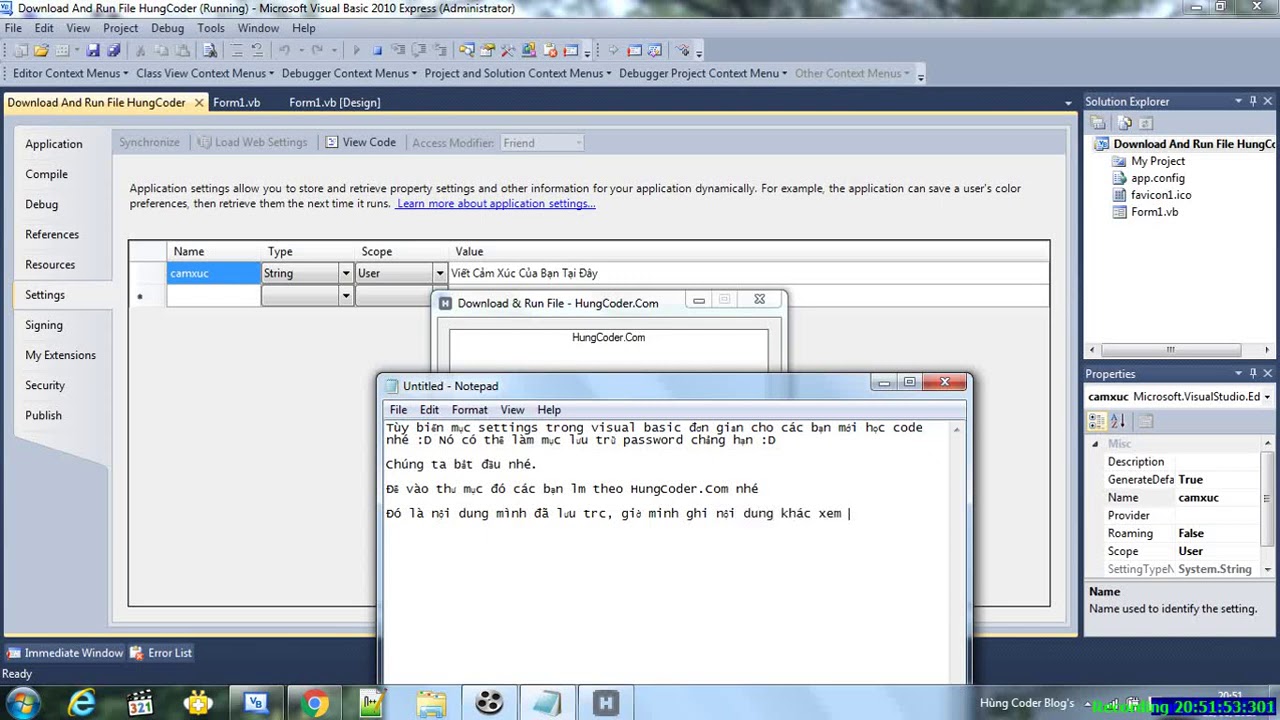Launch Internet Explorer from taskbar

(81, 703)
